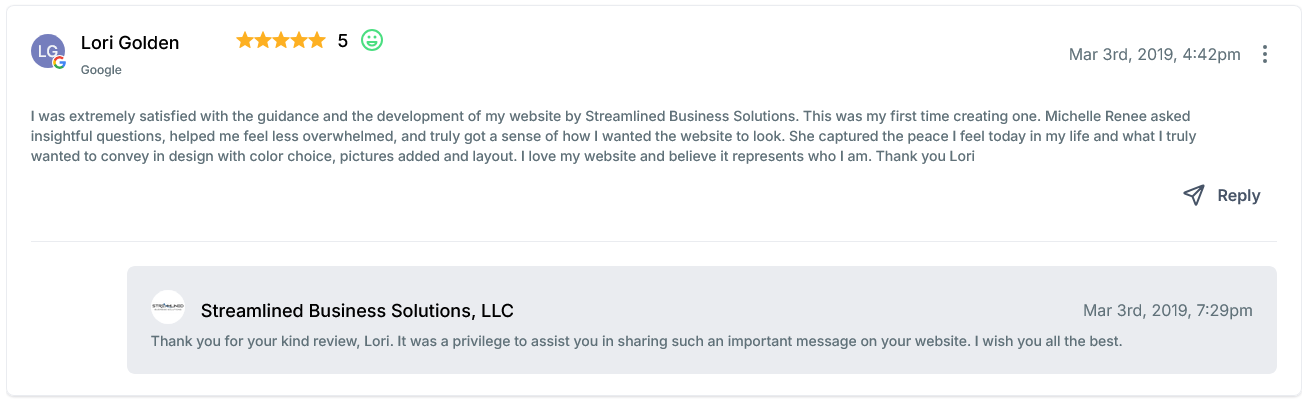Open reviewer name Lori Golden
1307x402 pixels.
(x=130, y=42)
